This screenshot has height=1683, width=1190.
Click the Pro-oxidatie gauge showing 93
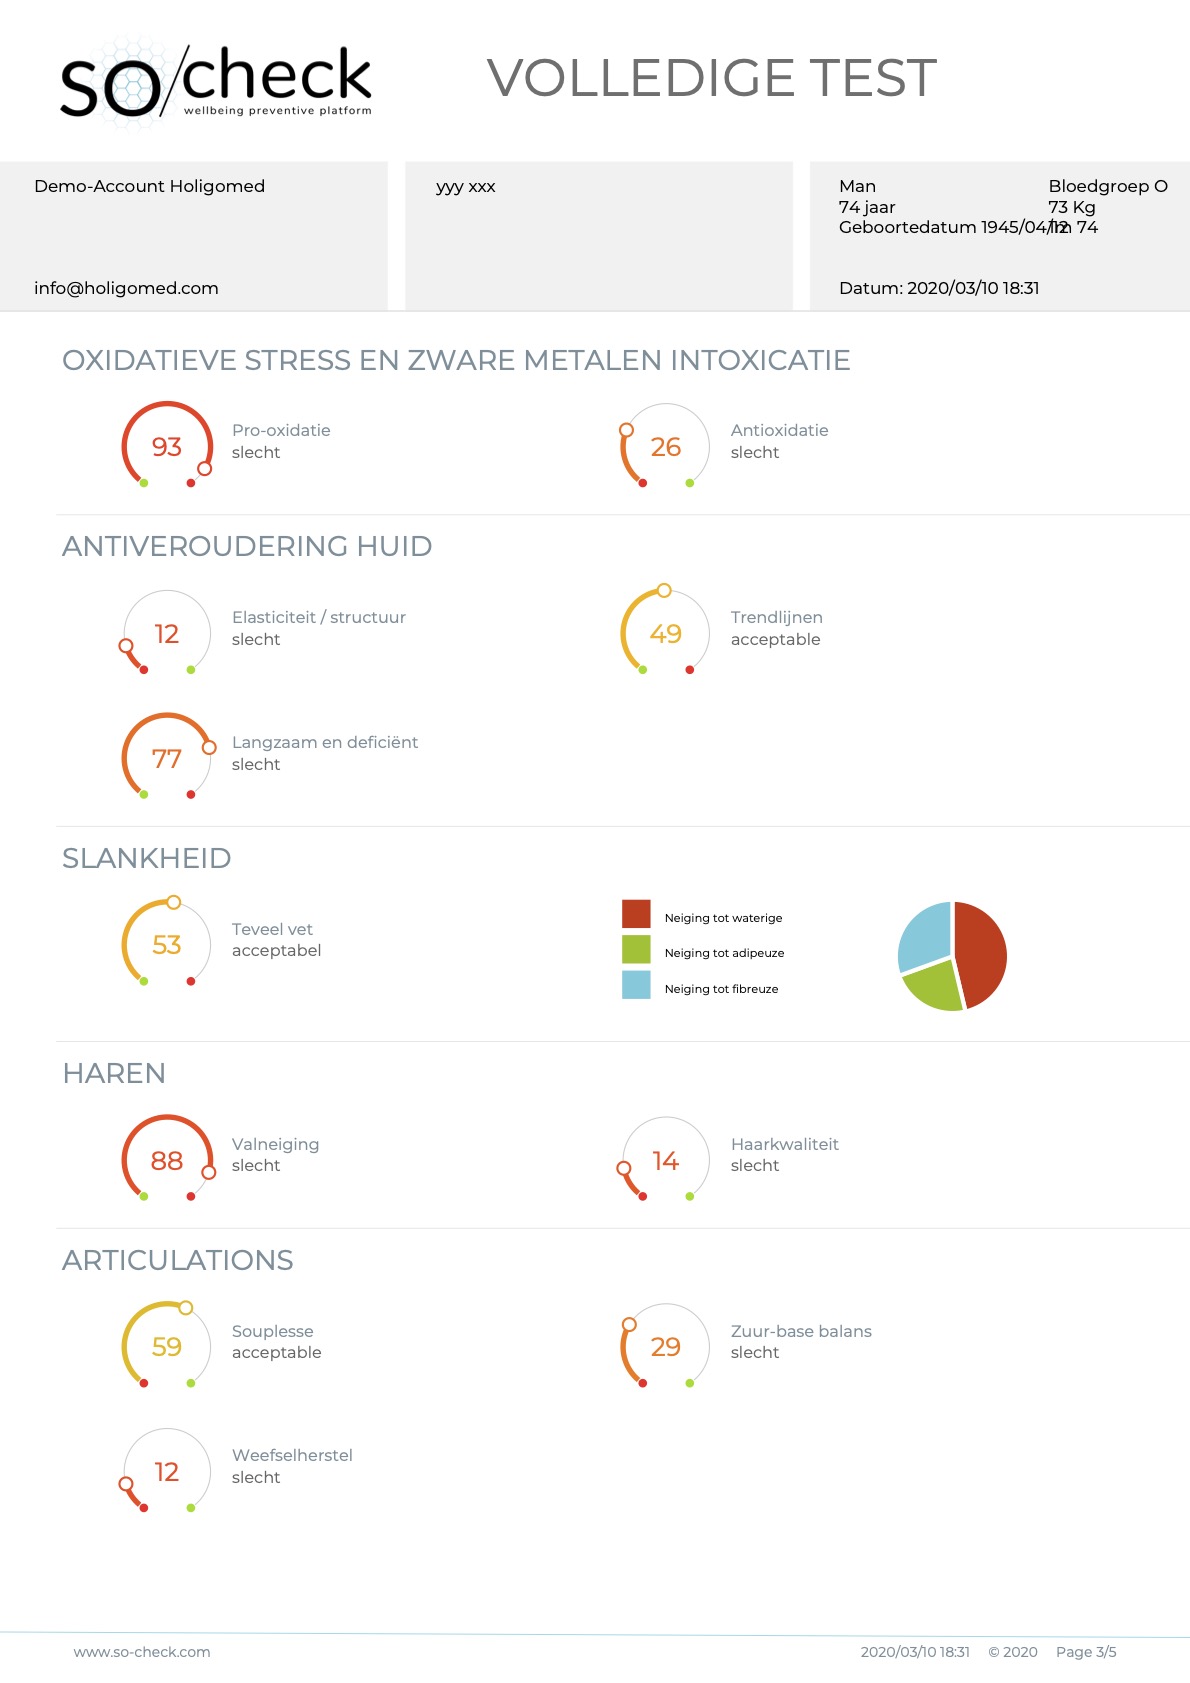pyautogui.click(x=167, y=447)
